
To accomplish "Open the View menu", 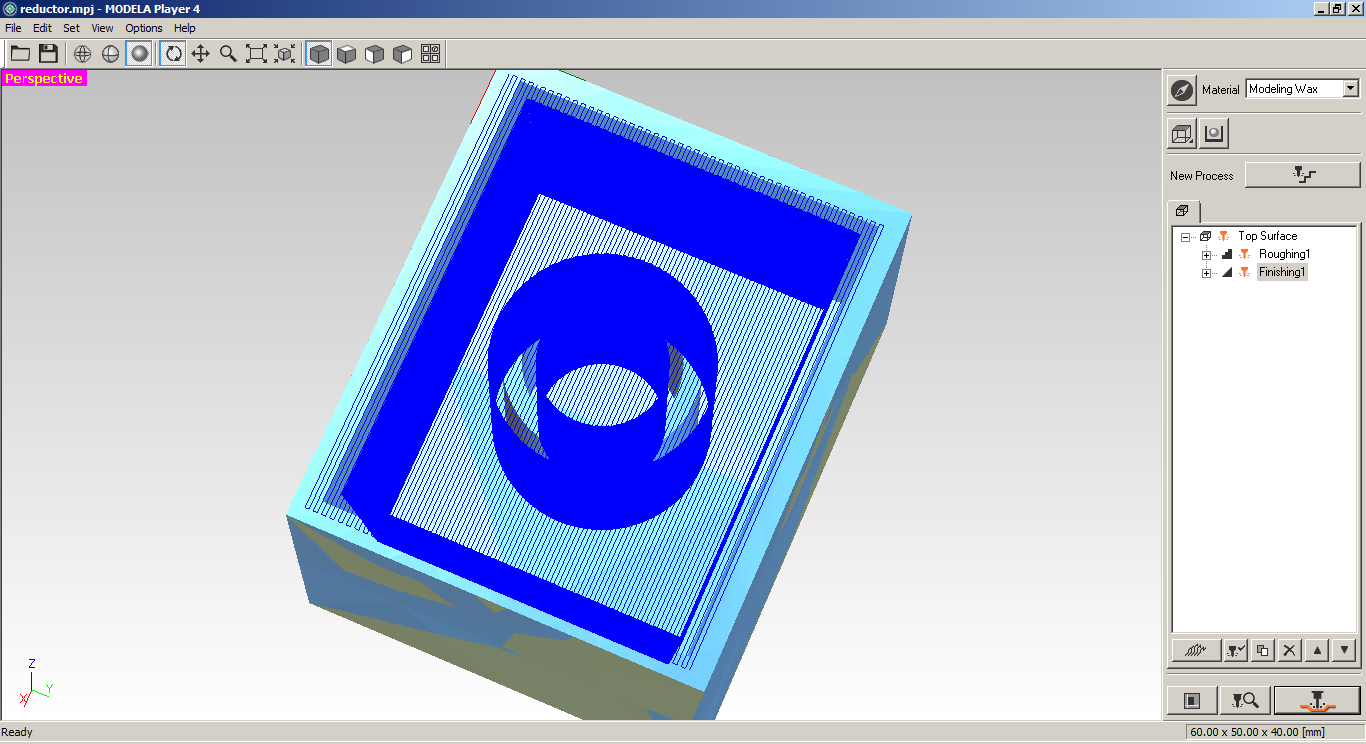I will (x=102, y=28).
